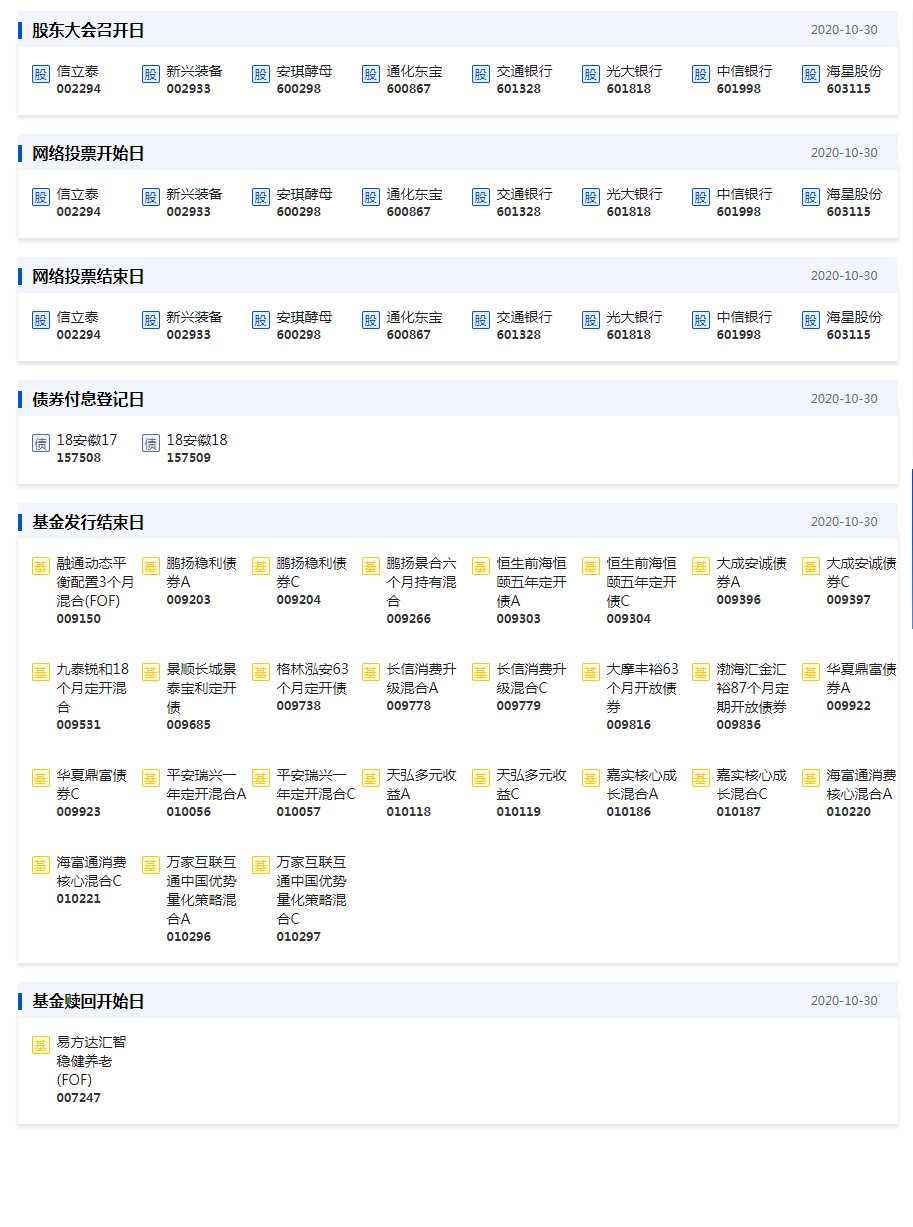Screen dimensions: 913x1227
Task: Click fund icon beside 九泰锐和18个月定开混合
Action: click(x=41, y=672)
